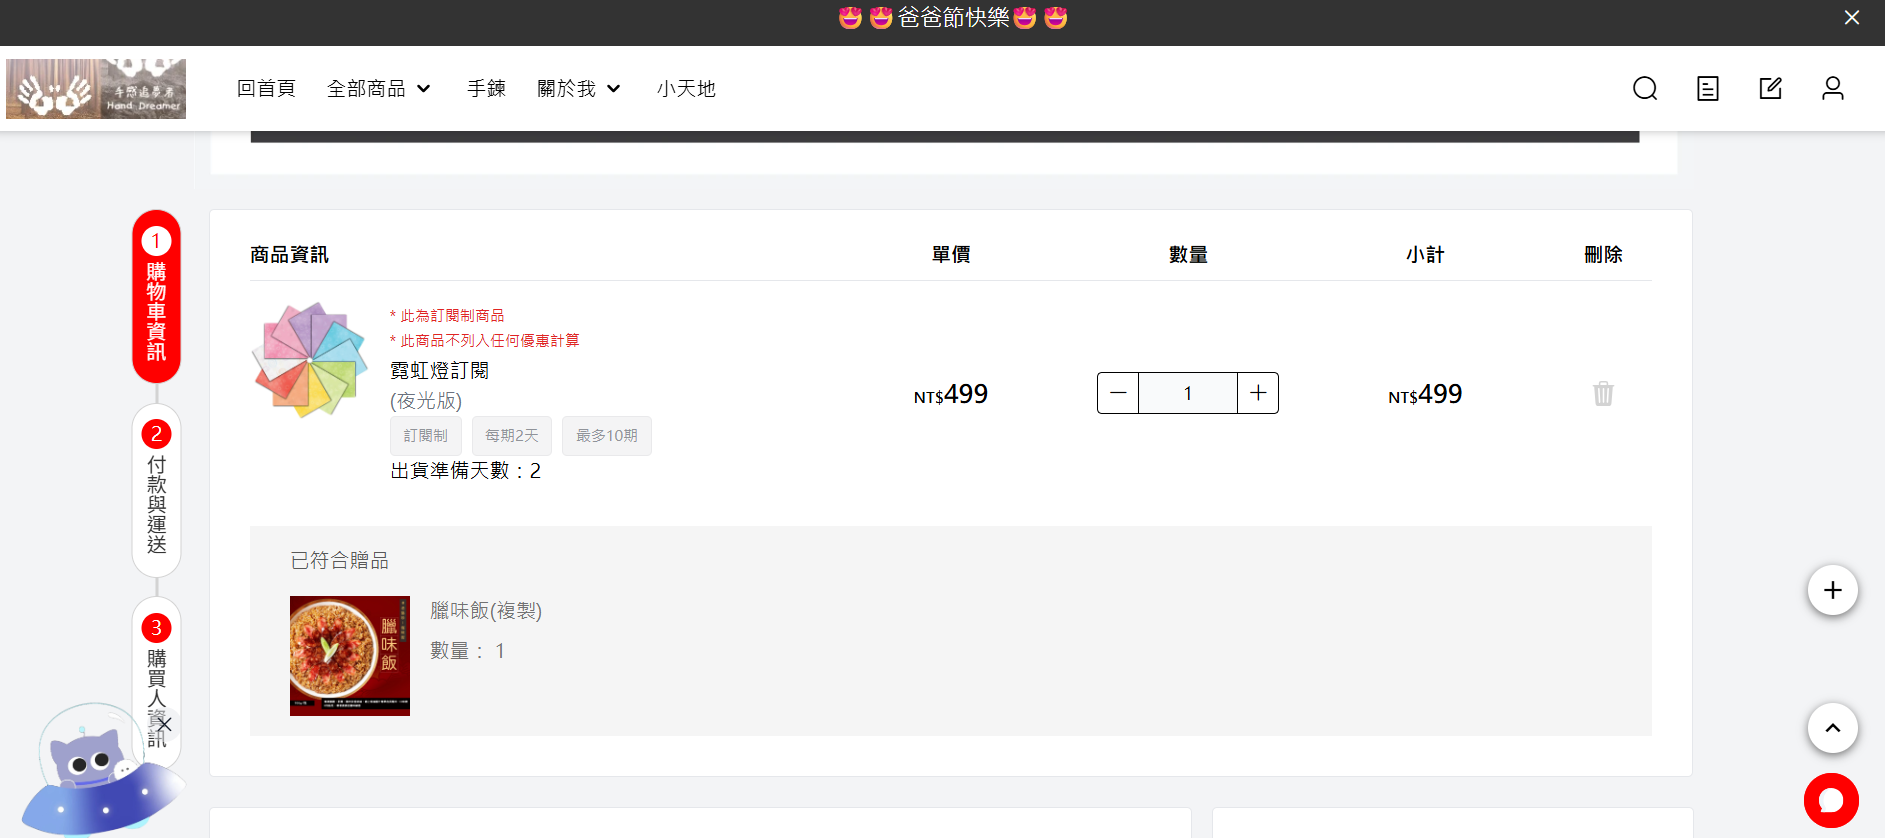Viewport: 1885px width, 838px height.
Task: Close the 爸爸節快樂 announcement banner
Action: click(x=1852, y=18)
